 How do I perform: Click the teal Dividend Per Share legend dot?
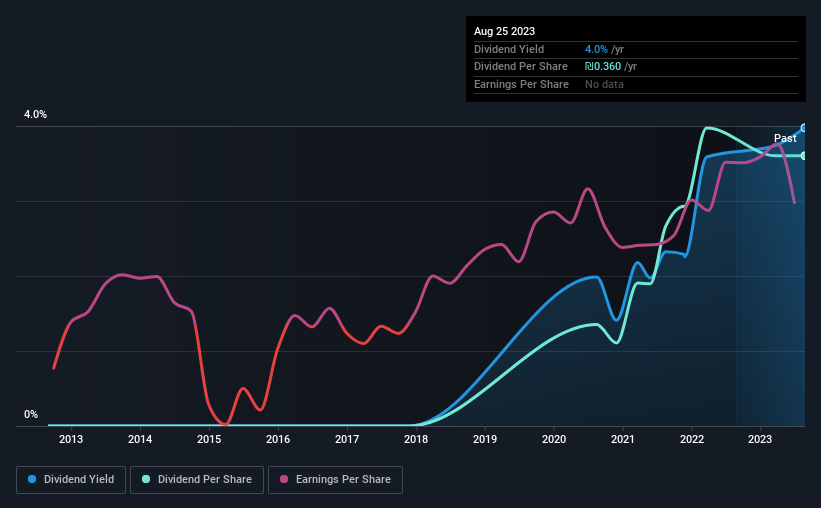(x=146, y=479)
